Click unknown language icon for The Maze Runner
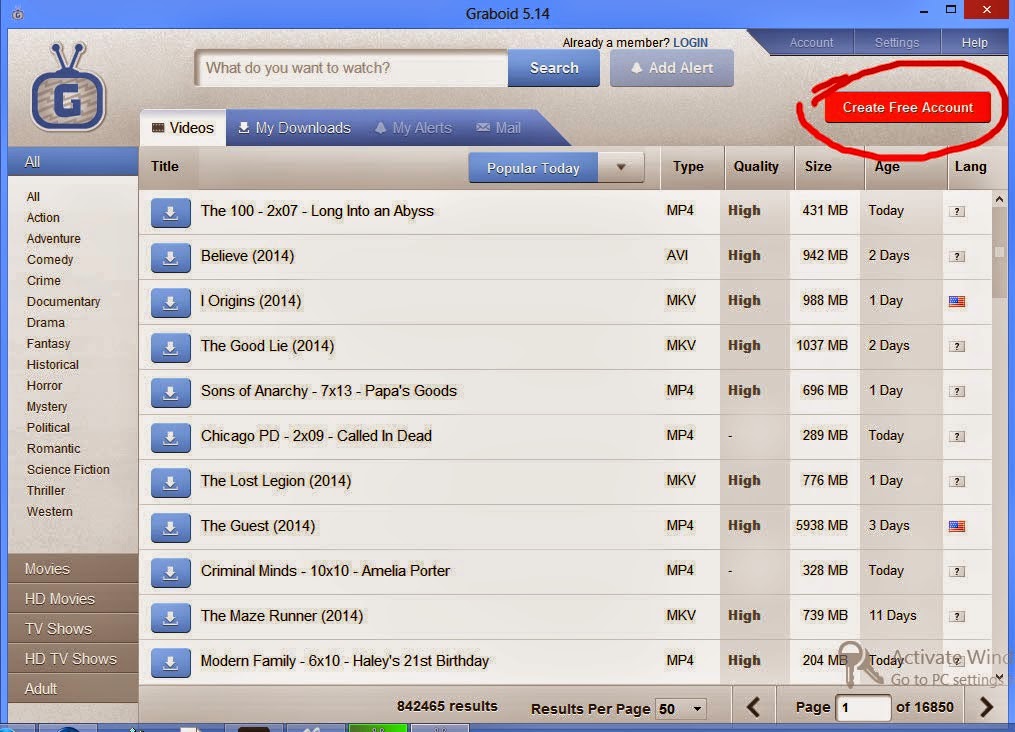This screenshot has width=1015, height=732. click(x=957, y=616)
